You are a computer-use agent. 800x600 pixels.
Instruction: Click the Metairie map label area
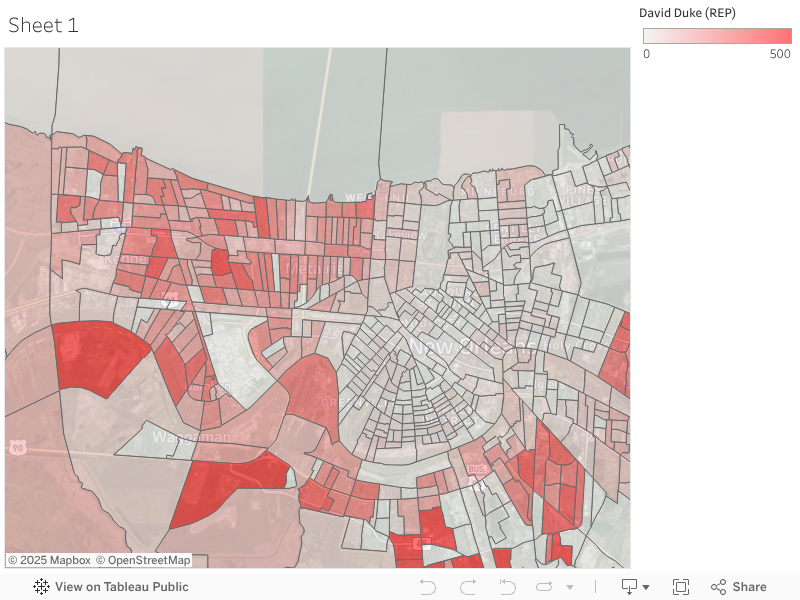[314, 268]
